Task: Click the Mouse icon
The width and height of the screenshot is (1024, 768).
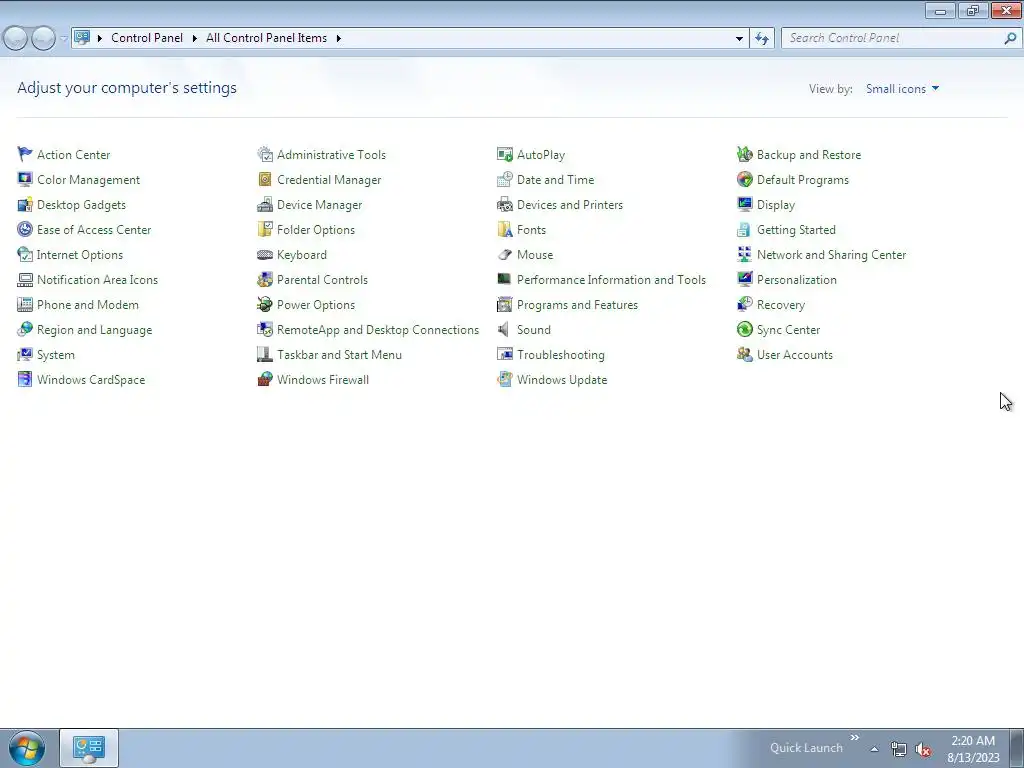Action: tap(505, 254)
